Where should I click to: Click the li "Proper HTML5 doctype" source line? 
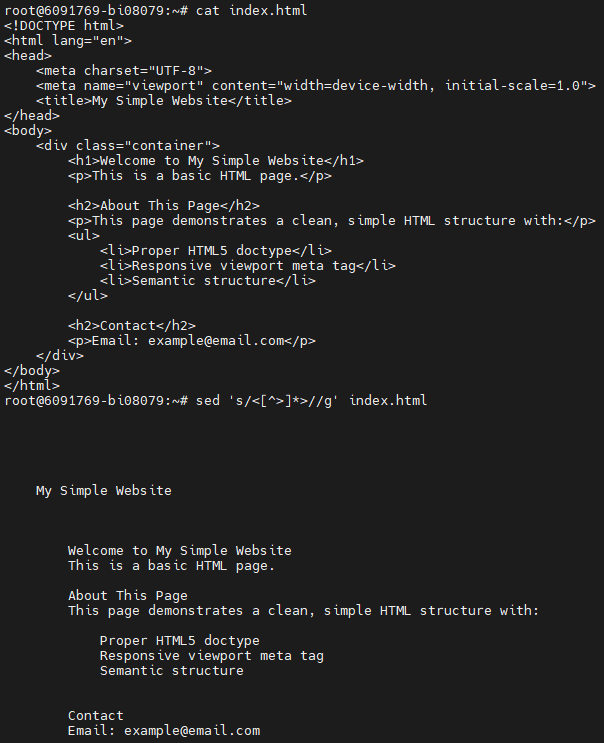[216, 251]
